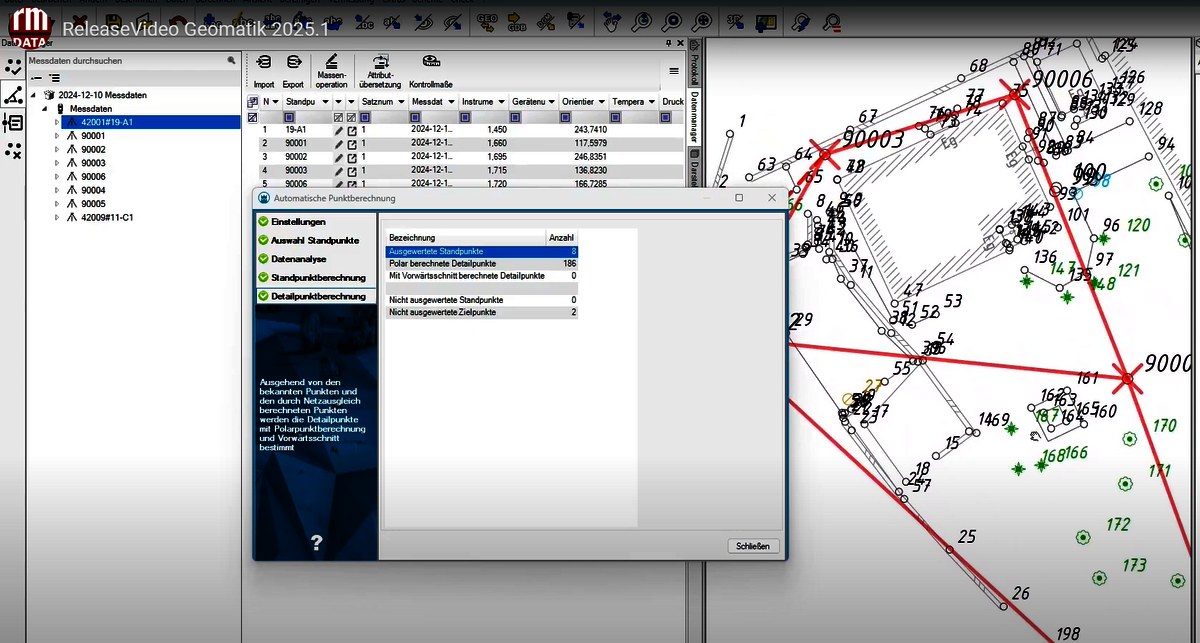Click the Bezeichnung column header

point(466,237)
